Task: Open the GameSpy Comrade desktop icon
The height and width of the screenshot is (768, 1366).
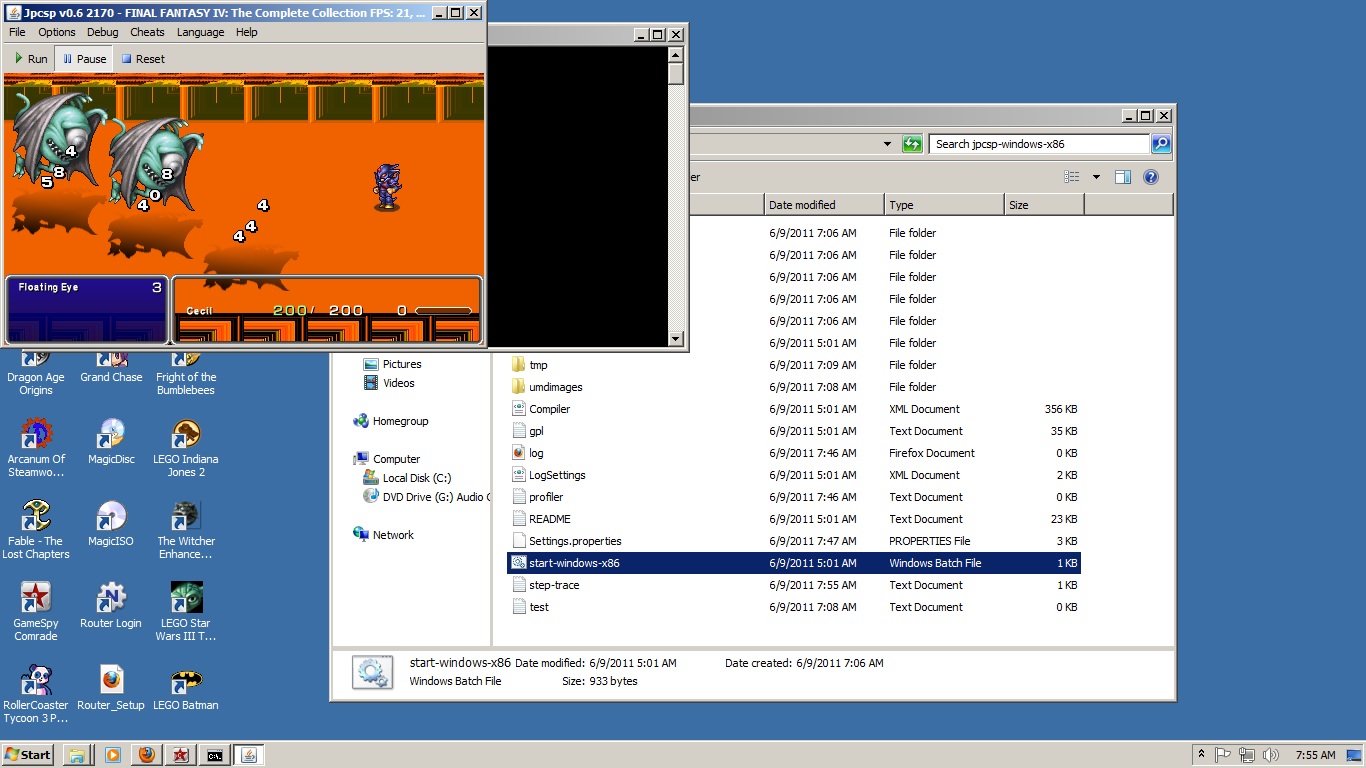Action: pyautogui.click(x=36, y=599)
